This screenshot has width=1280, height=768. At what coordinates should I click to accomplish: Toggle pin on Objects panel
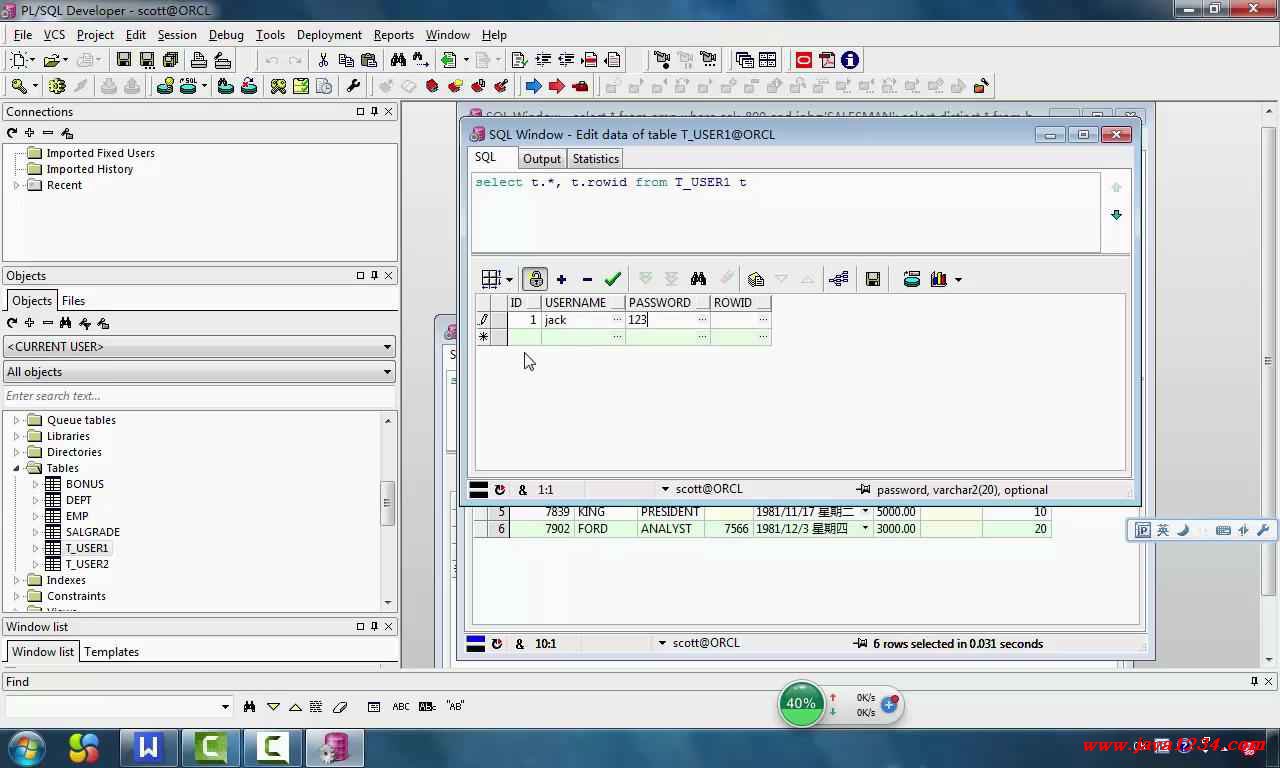point(375,275)
